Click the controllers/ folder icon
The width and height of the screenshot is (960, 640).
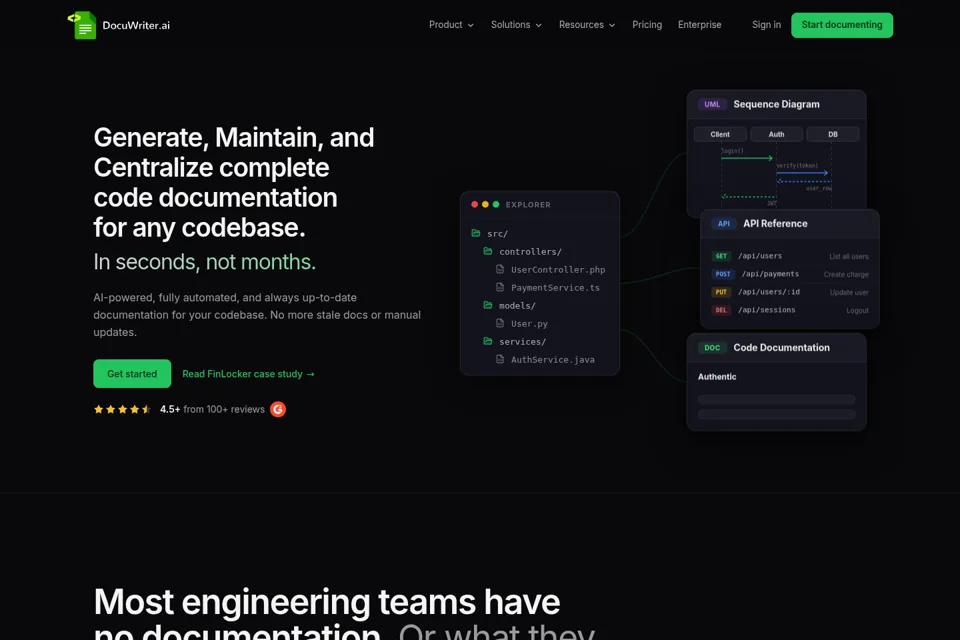488,251
